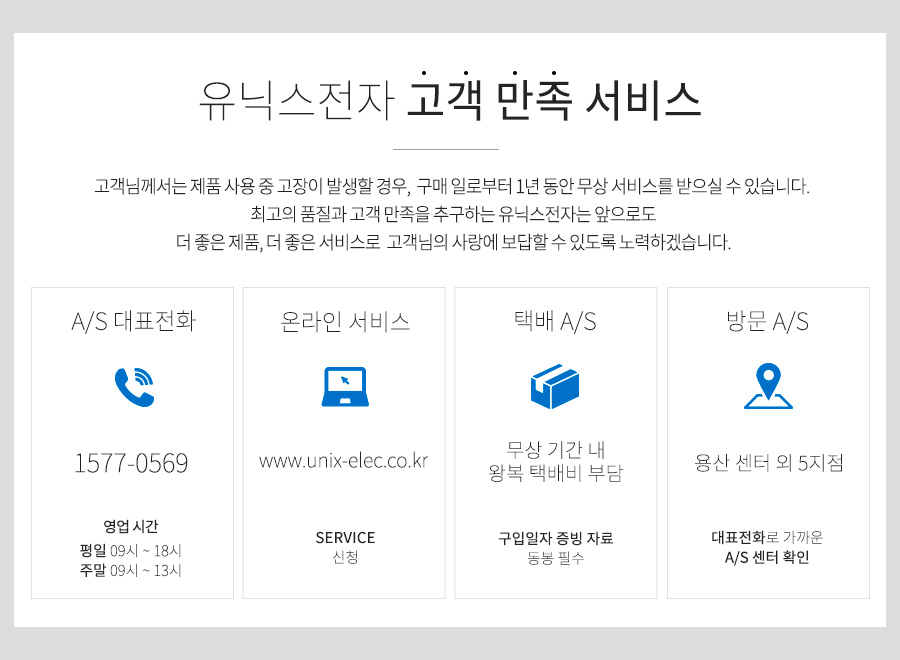
Task: Select the 방문 A/S card heading
Action: 768,322
